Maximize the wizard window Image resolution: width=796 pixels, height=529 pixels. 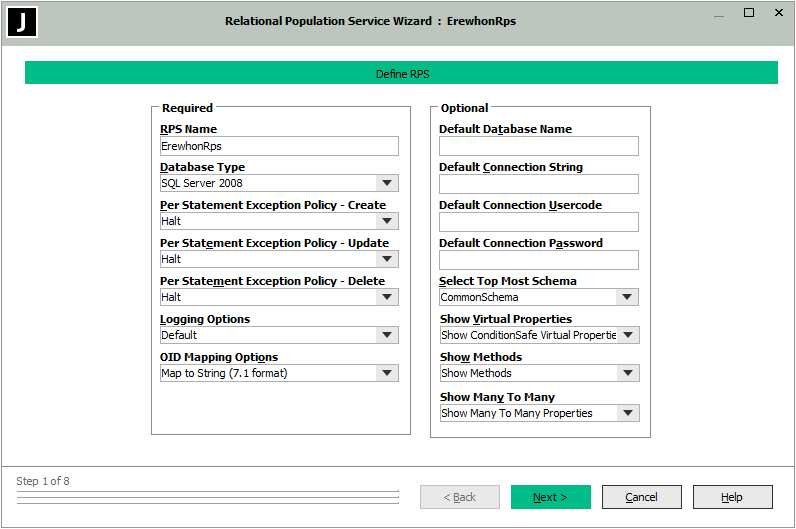749,13
